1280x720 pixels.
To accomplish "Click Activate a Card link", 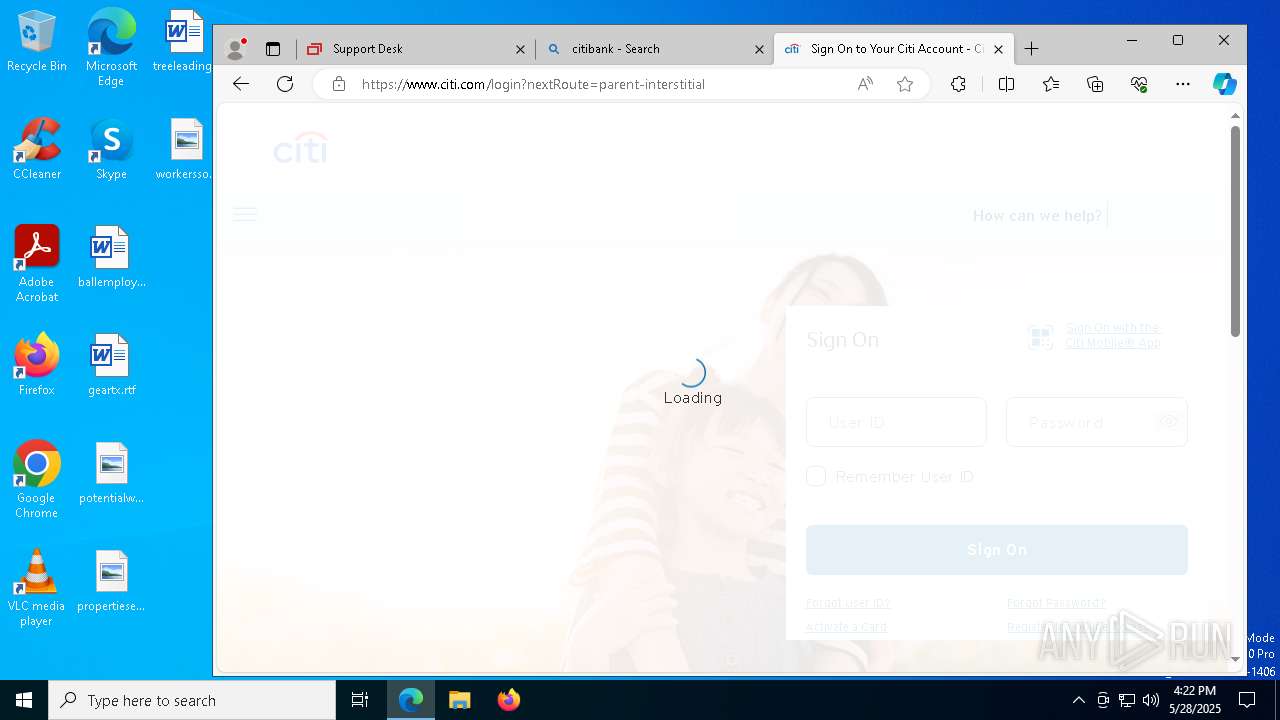I will point(846,627).
